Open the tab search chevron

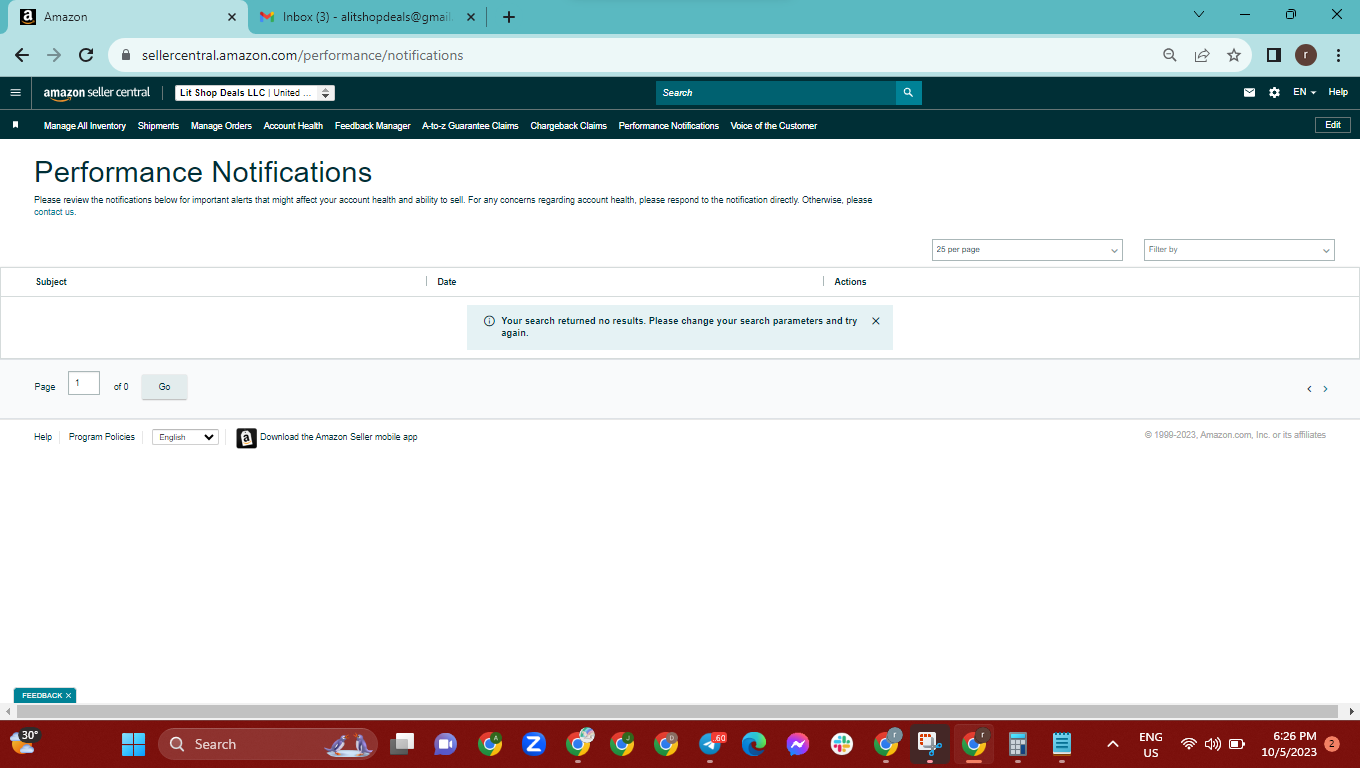click(x=1199, y=14)
